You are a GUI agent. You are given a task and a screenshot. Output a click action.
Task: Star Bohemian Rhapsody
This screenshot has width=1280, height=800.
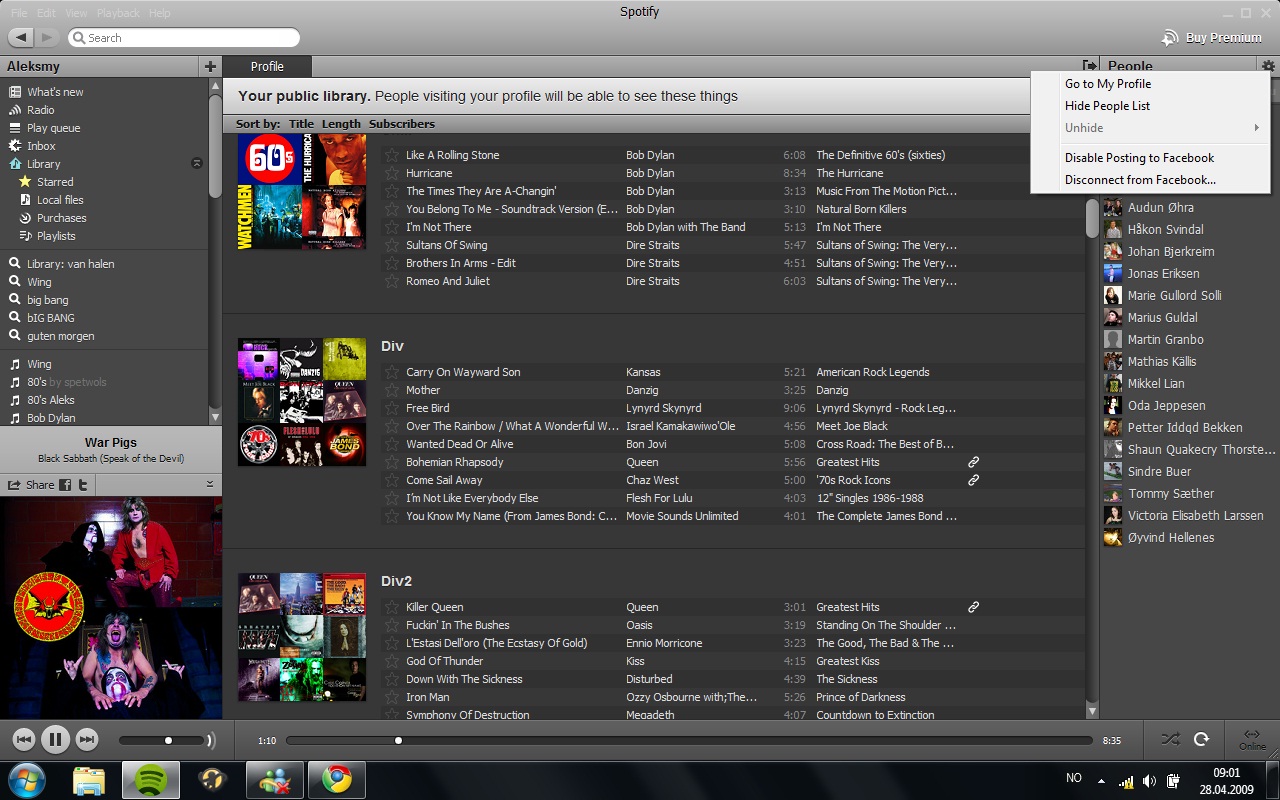click(392, 462)
